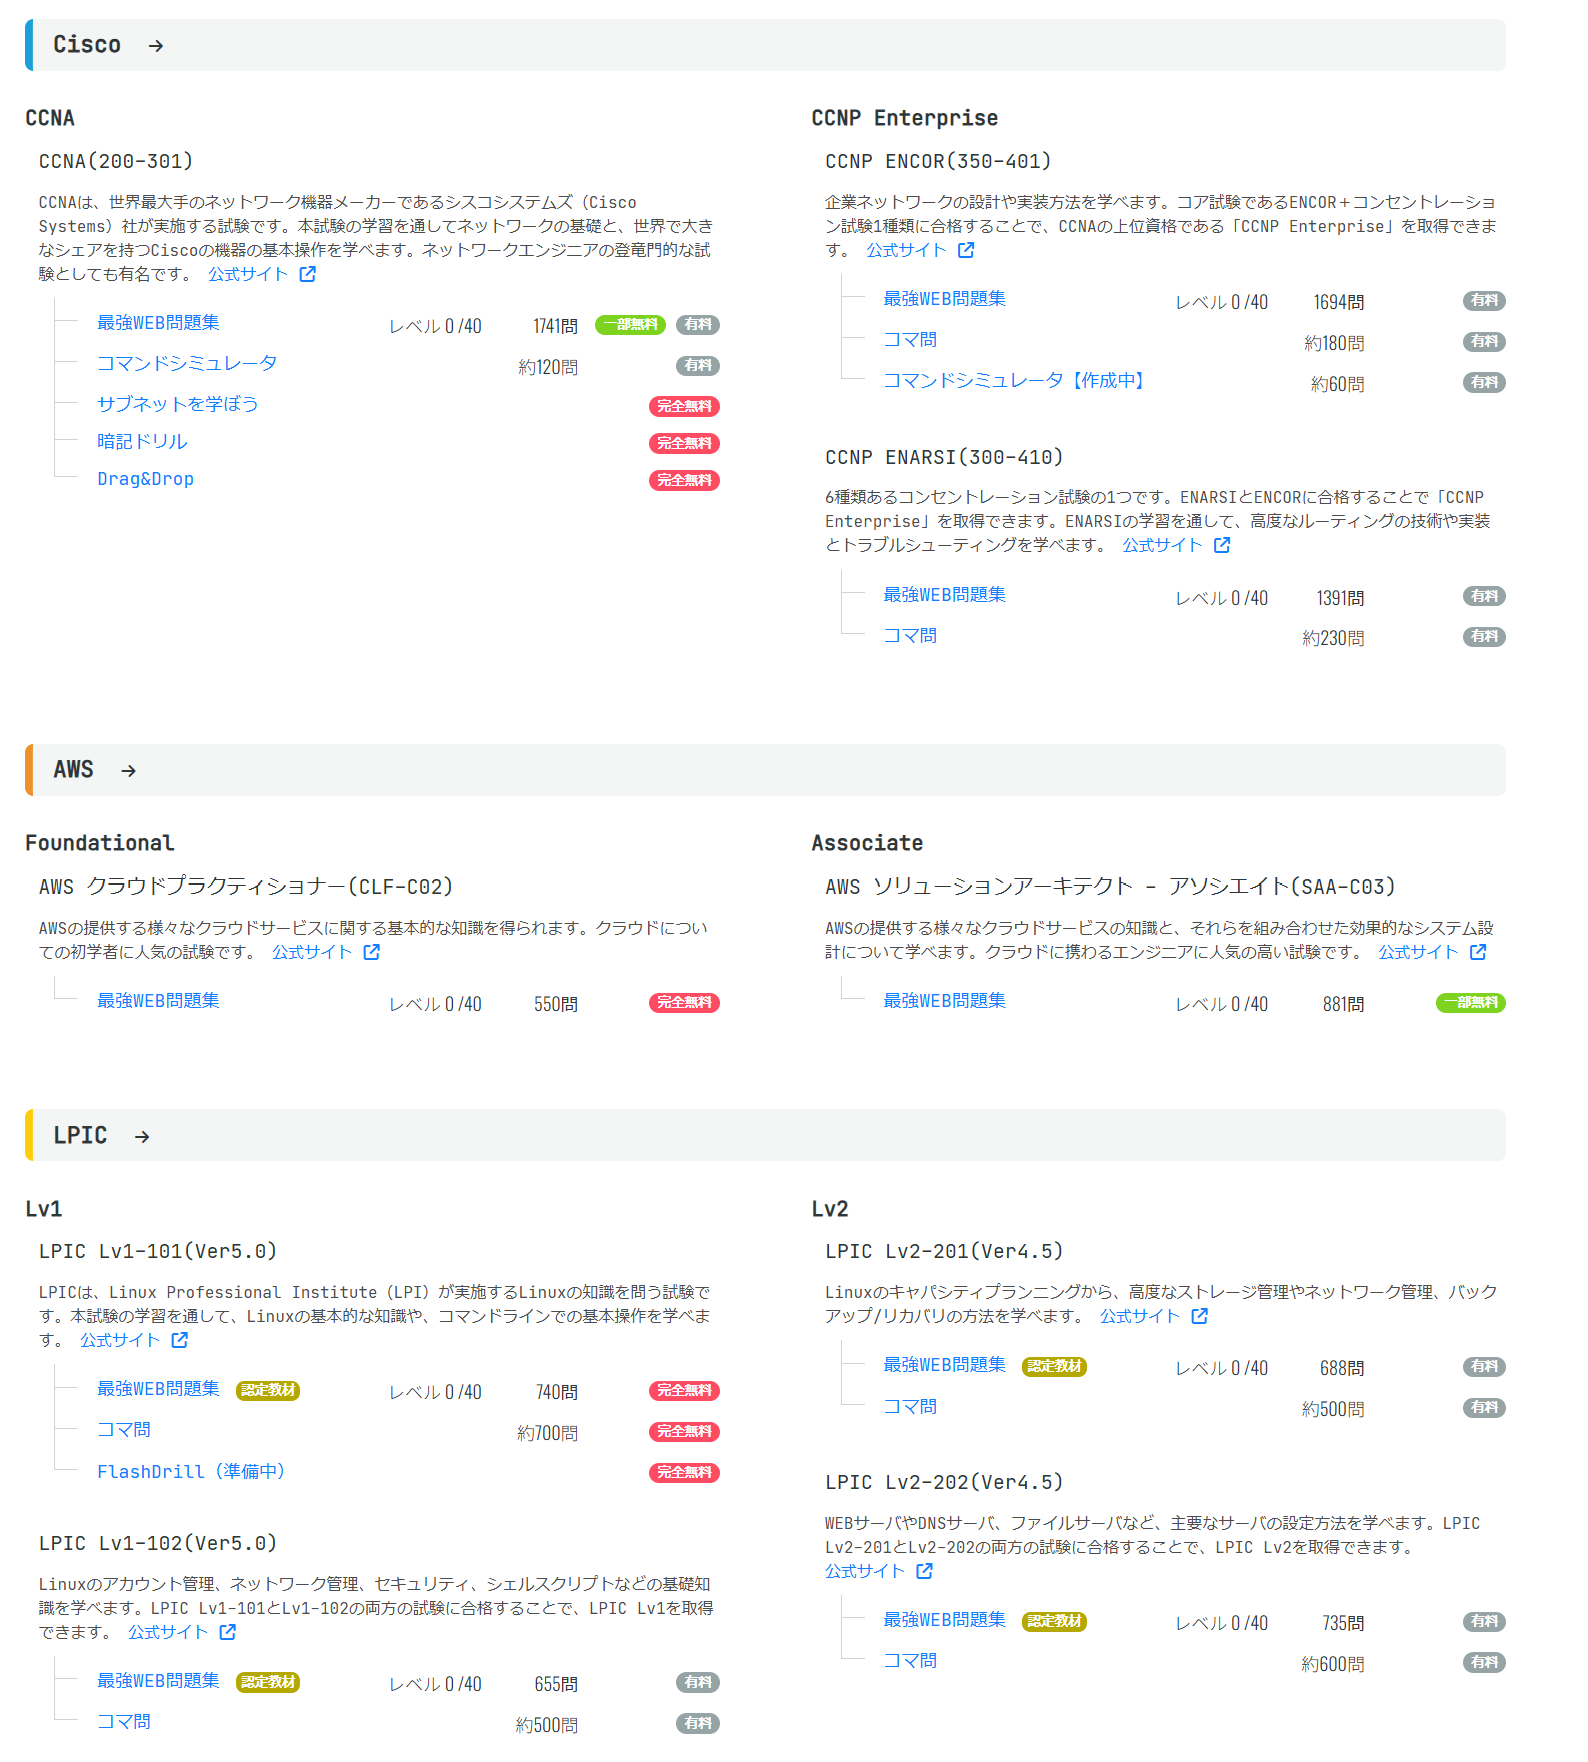This screenshot has height=1762, width=1588.
Task: Open FlashDrill（準備中） under LPIC Lv1-101
Action: (x=192, y=1472)
